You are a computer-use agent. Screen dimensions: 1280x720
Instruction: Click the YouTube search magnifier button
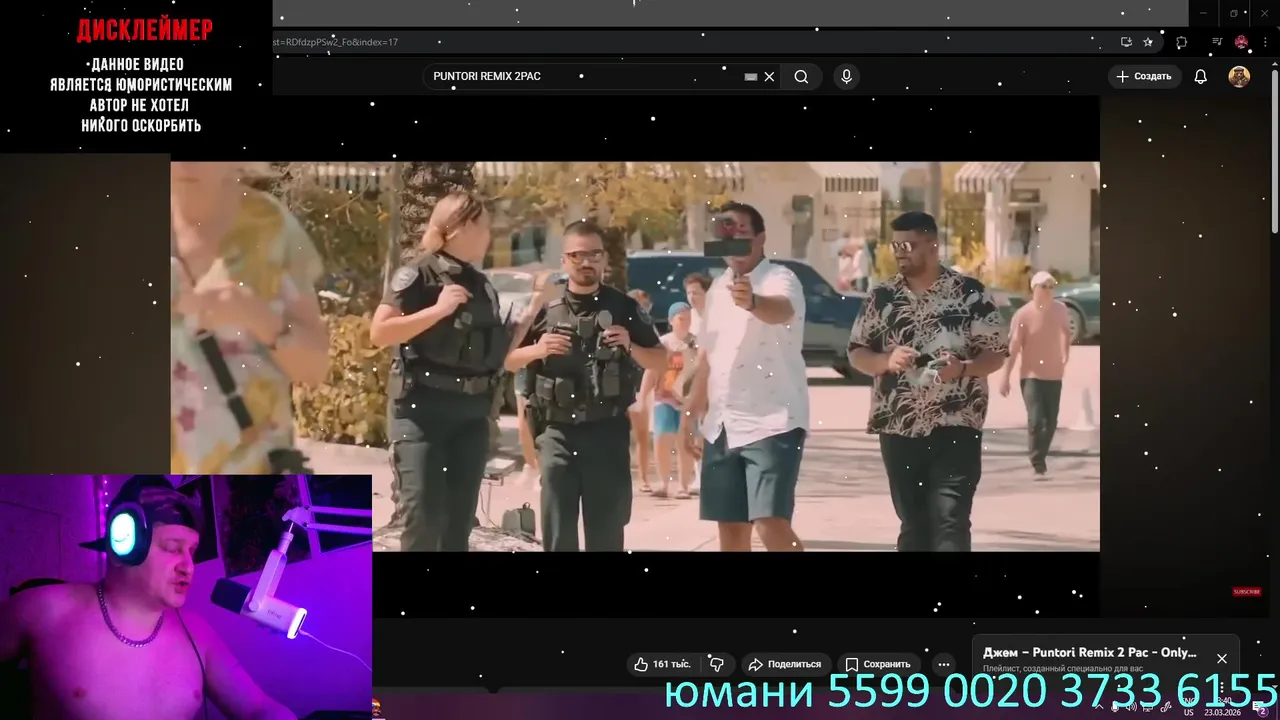coord(801,77)
